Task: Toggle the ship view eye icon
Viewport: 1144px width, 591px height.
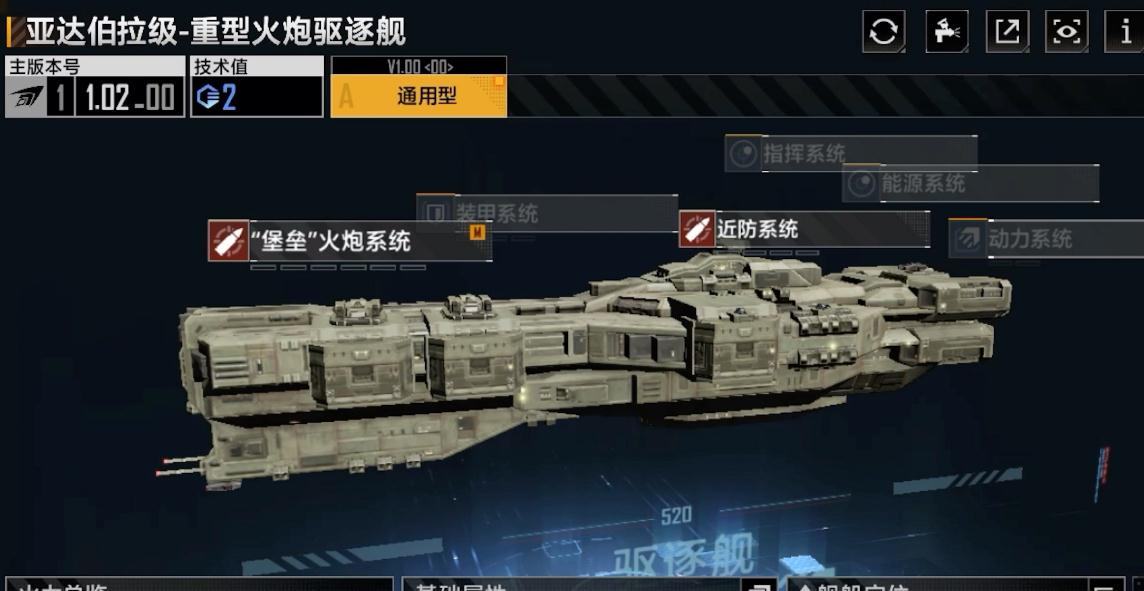Action: tap(1067, 31)
